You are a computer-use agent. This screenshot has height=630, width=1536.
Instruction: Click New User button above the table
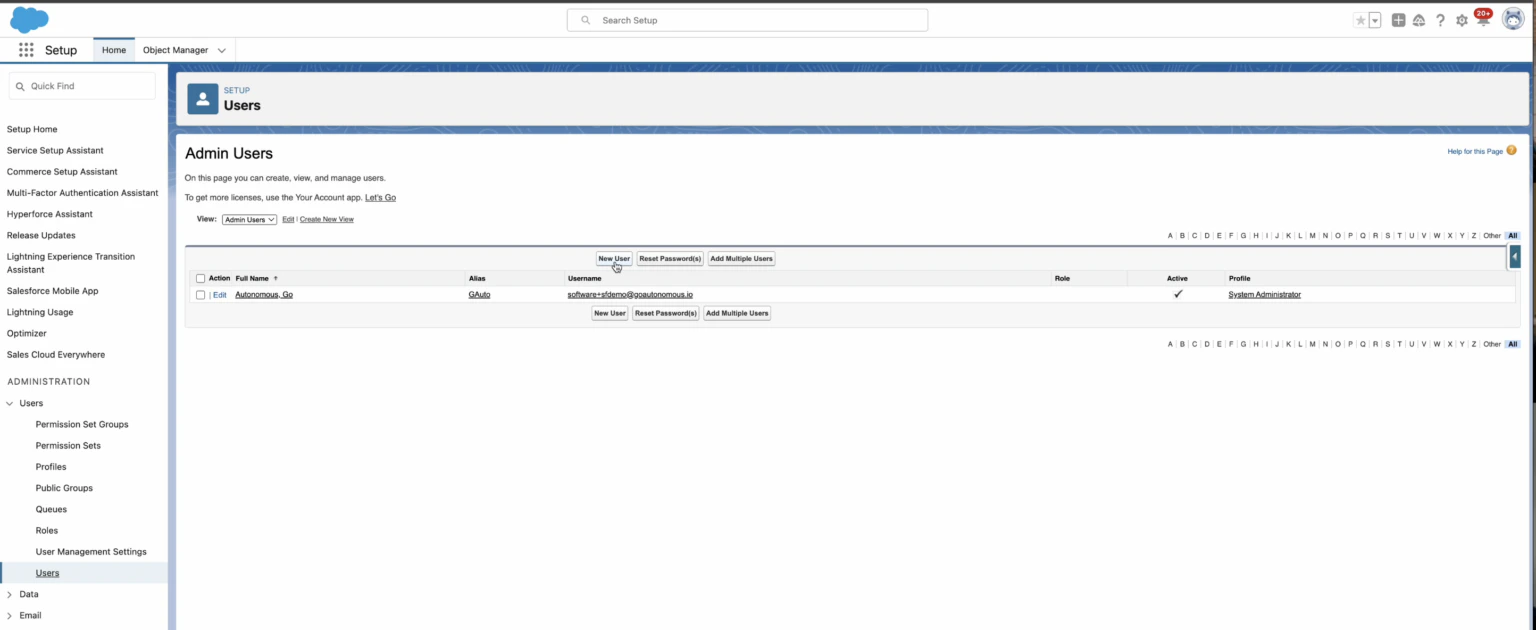click(x=614, y=258)
